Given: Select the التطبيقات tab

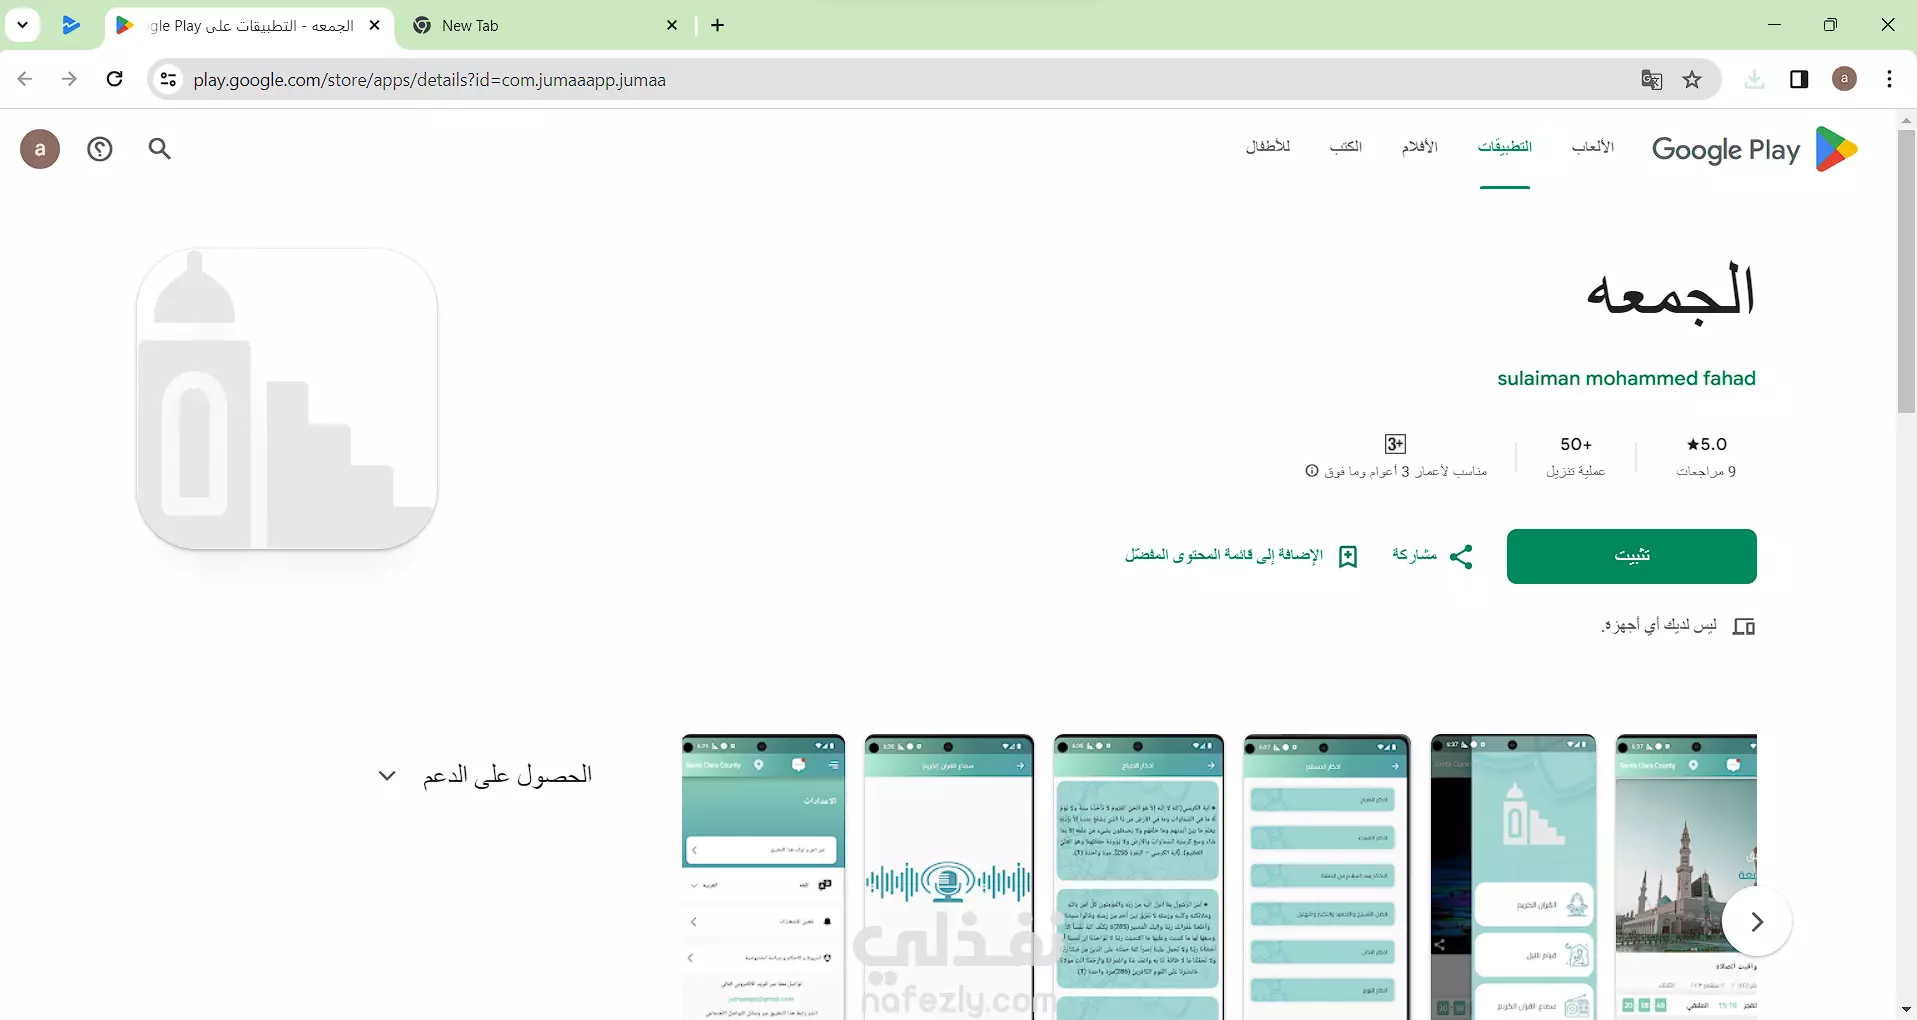Looking at the screenshot, I should (1505, 147).
